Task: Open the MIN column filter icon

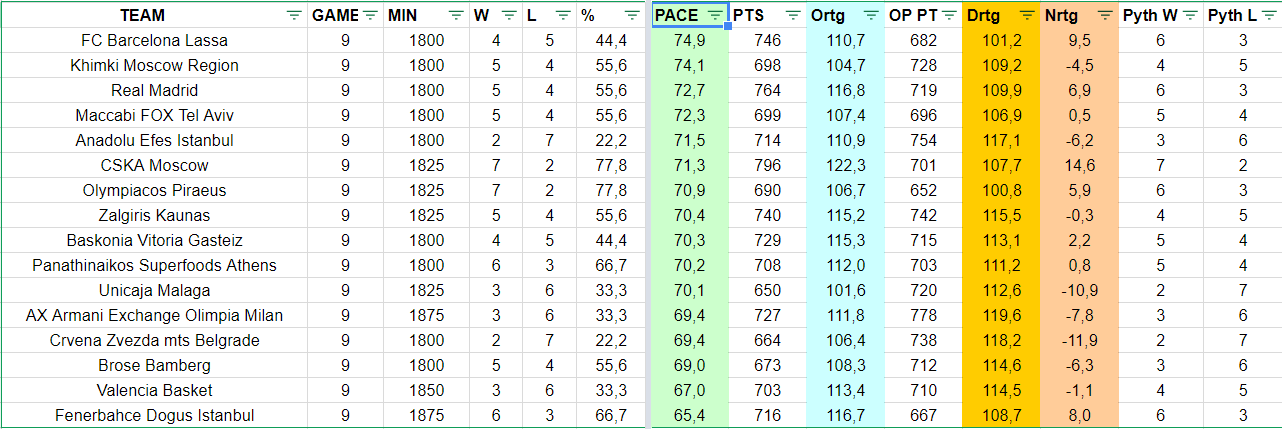Action: [x=456, y=15]
